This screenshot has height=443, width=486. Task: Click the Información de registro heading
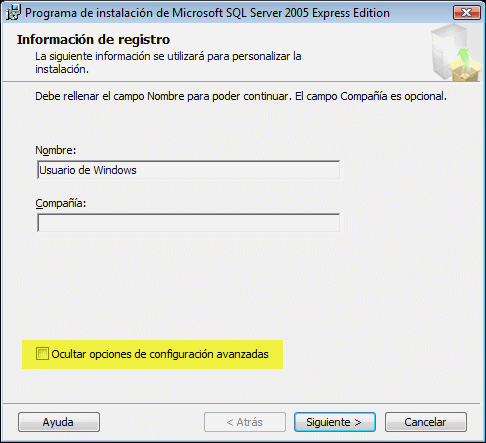click(93, 39)
